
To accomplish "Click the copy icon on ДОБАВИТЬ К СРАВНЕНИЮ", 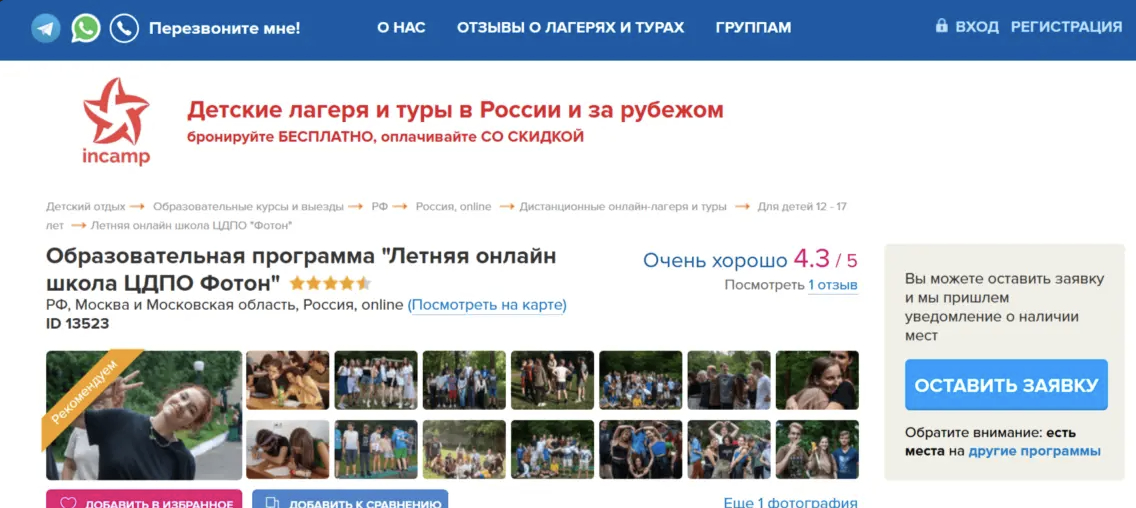I will 272,503.
